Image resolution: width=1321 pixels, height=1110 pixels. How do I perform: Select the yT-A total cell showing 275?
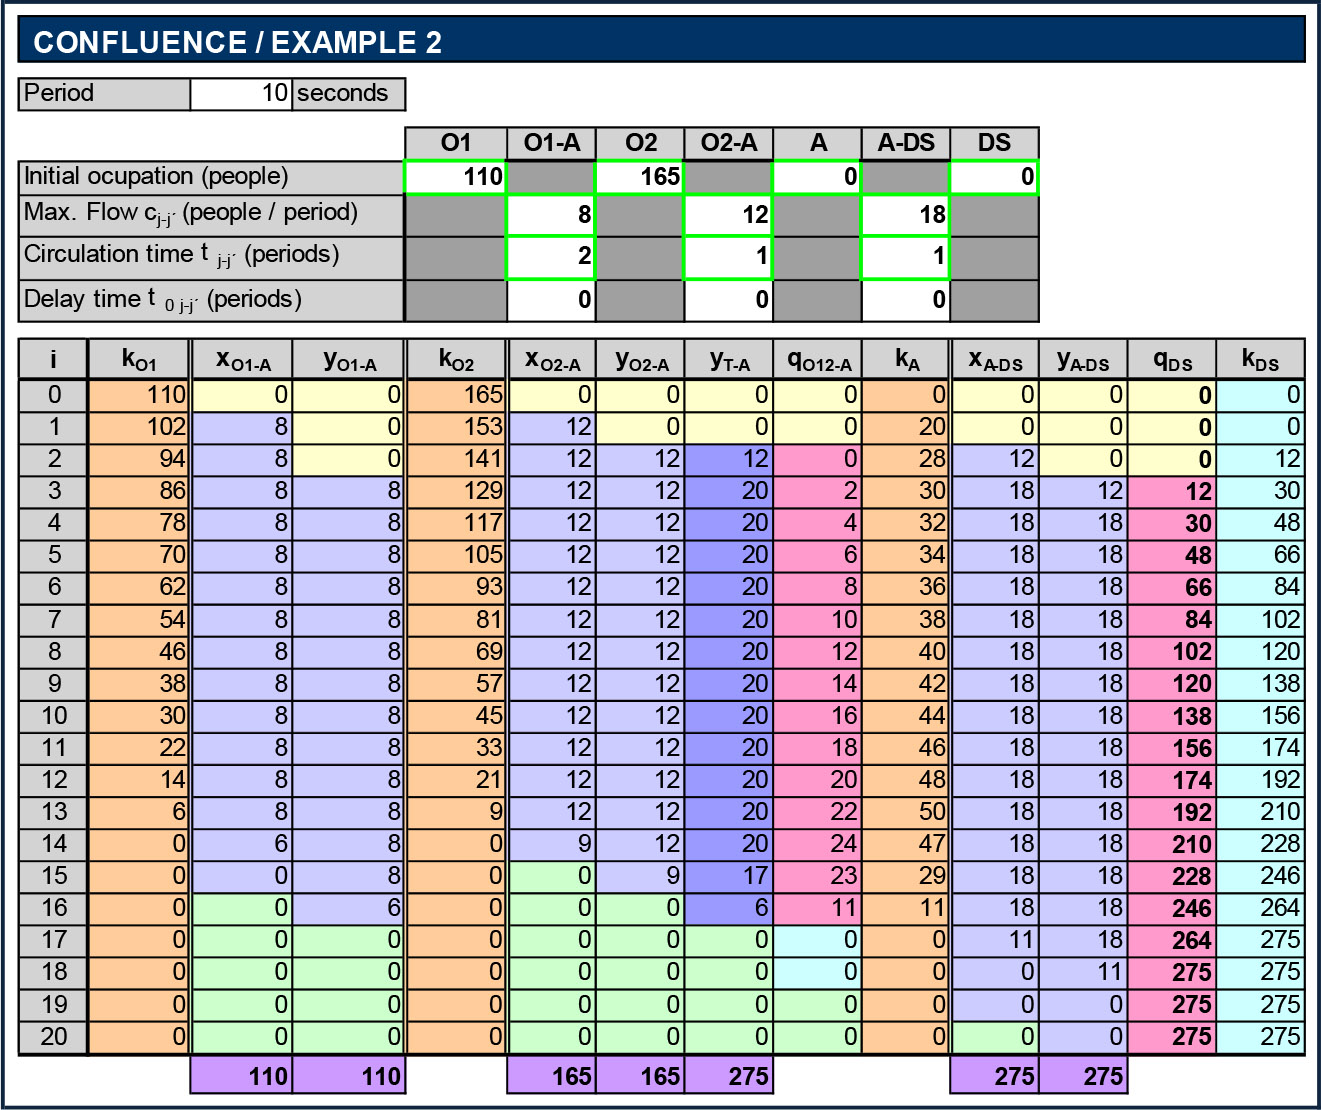(728, 1076)
